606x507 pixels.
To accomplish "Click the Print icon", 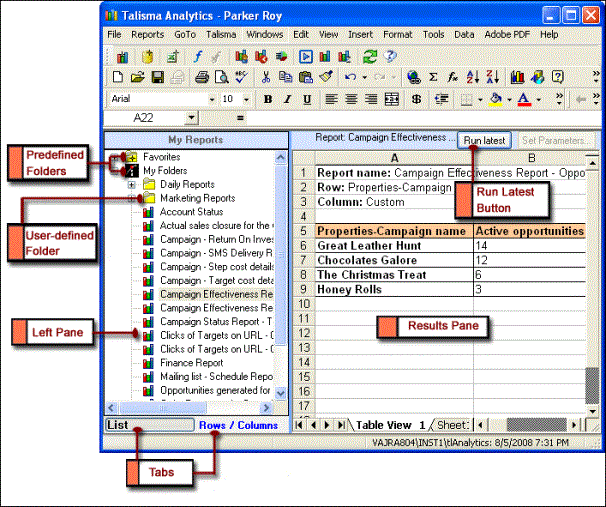I will (x=201, y=77).
